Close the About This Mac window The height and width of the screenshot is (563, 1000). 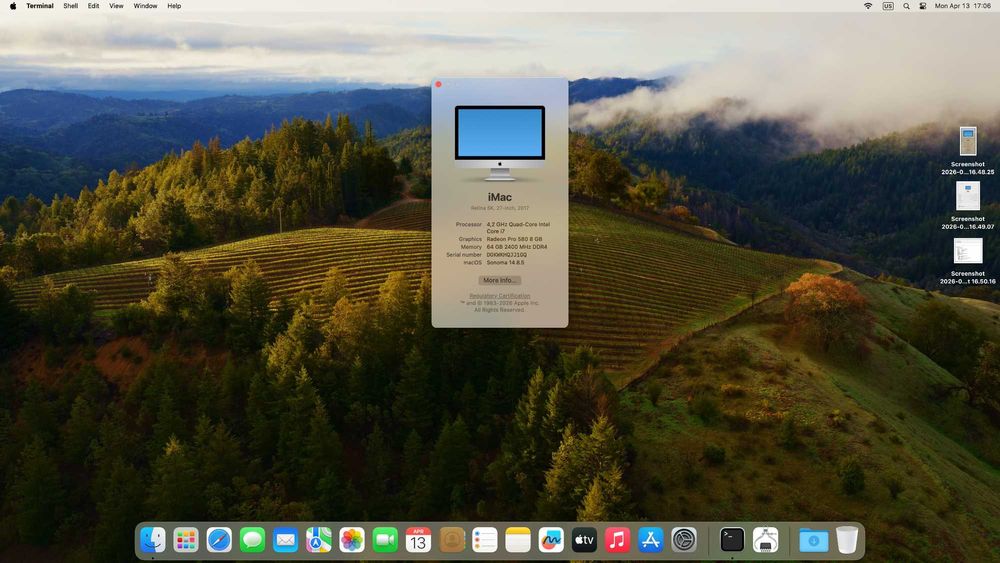coord(439,84)
